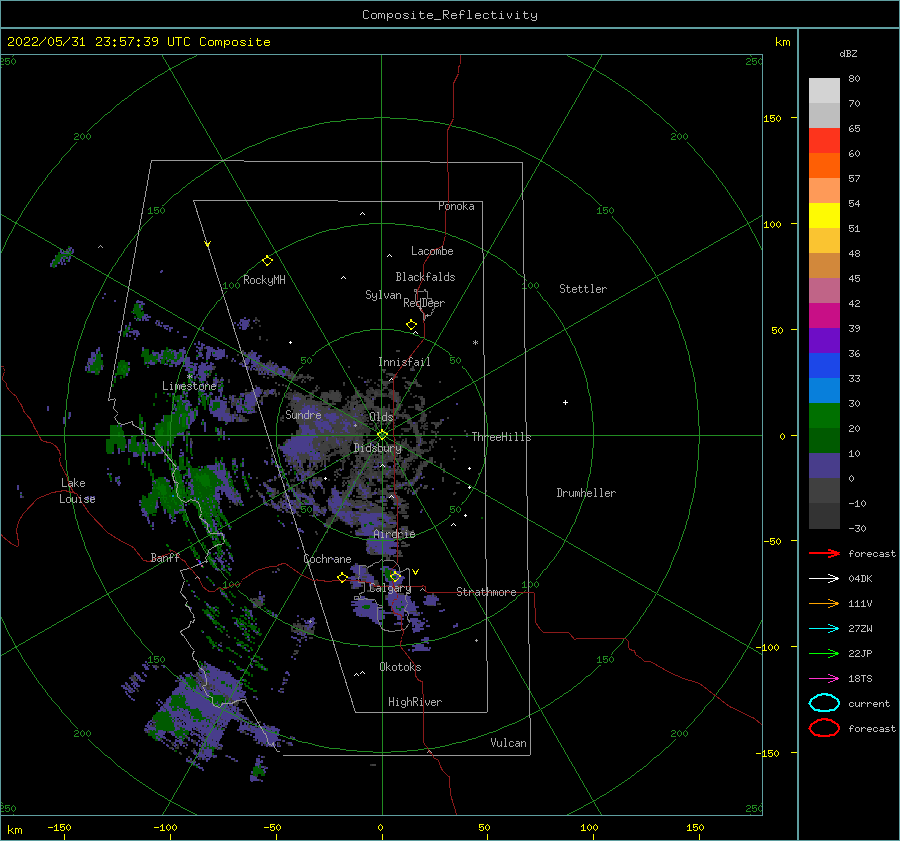The image size is (900, 841).
Task: Select the cyan 27ZW arrow legend icon
Action: 824,629
